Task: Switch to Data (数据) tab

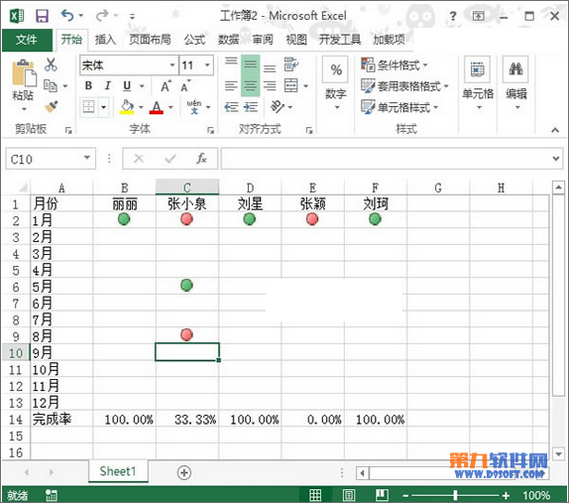Action: [228, 40]
